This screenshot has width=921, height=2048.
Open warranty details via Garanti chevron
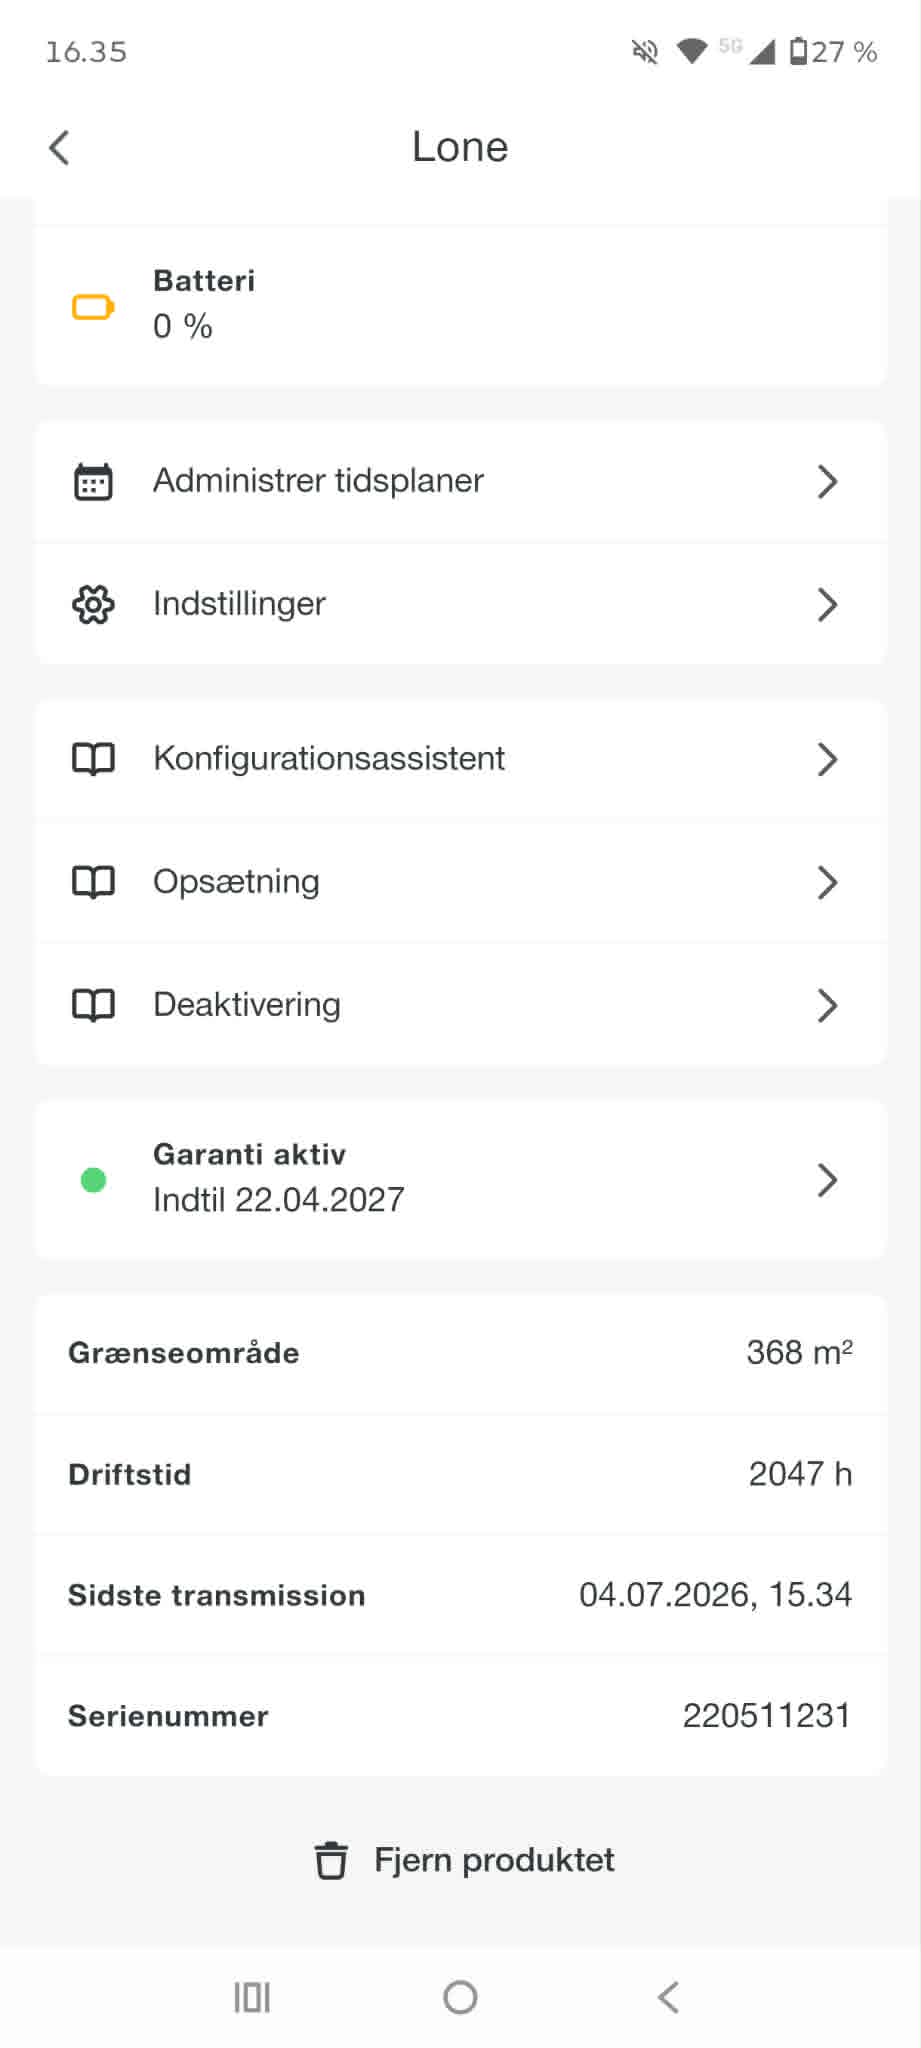point(827,1180)
